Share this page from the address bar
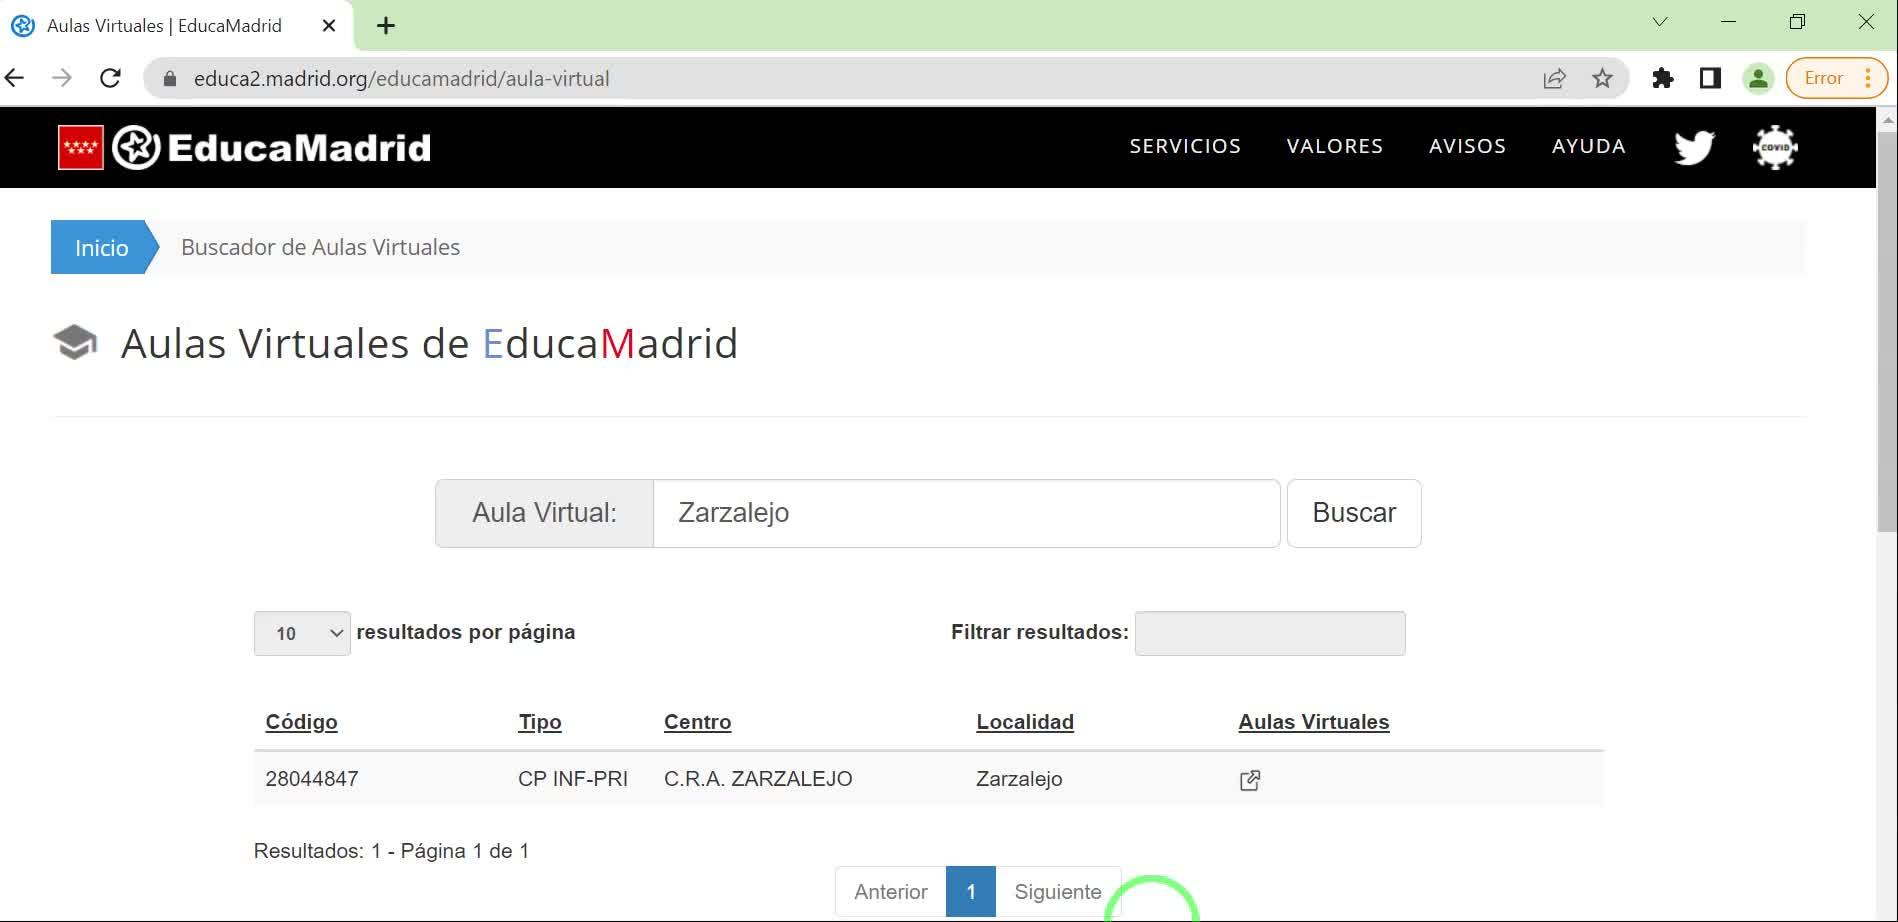Screen dimensions: 1898x922 [1554, 79]
